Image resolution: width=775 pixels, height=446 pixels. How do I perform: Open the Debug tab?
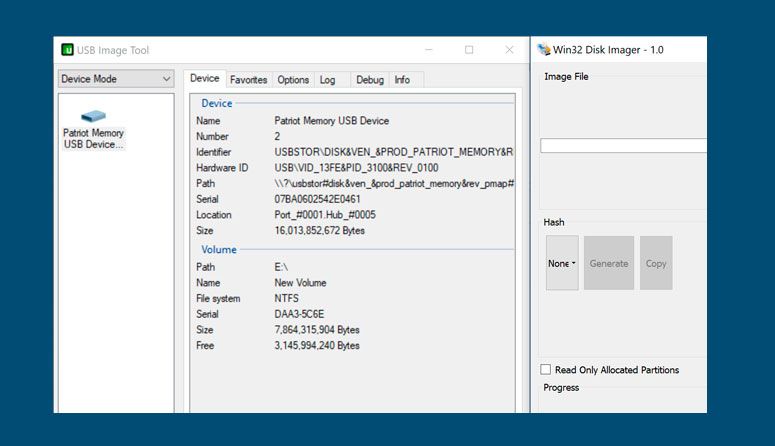coord(370,80)
